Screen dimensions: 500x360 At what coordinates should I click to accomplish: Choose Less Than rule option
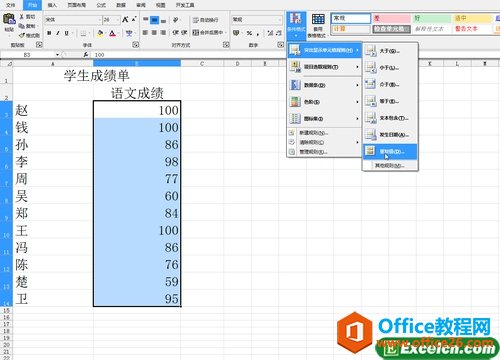[390, 68]
